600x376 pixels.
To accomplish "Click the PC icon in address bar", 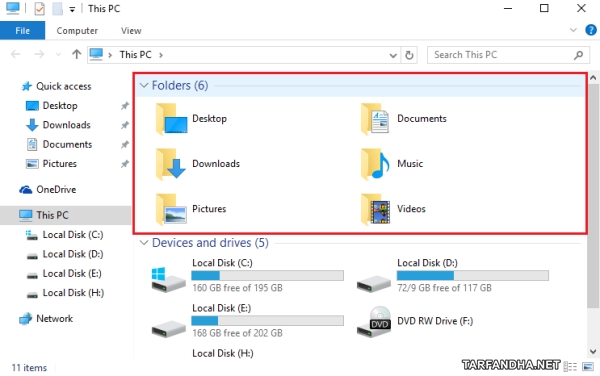I will (x=96, y=55).
